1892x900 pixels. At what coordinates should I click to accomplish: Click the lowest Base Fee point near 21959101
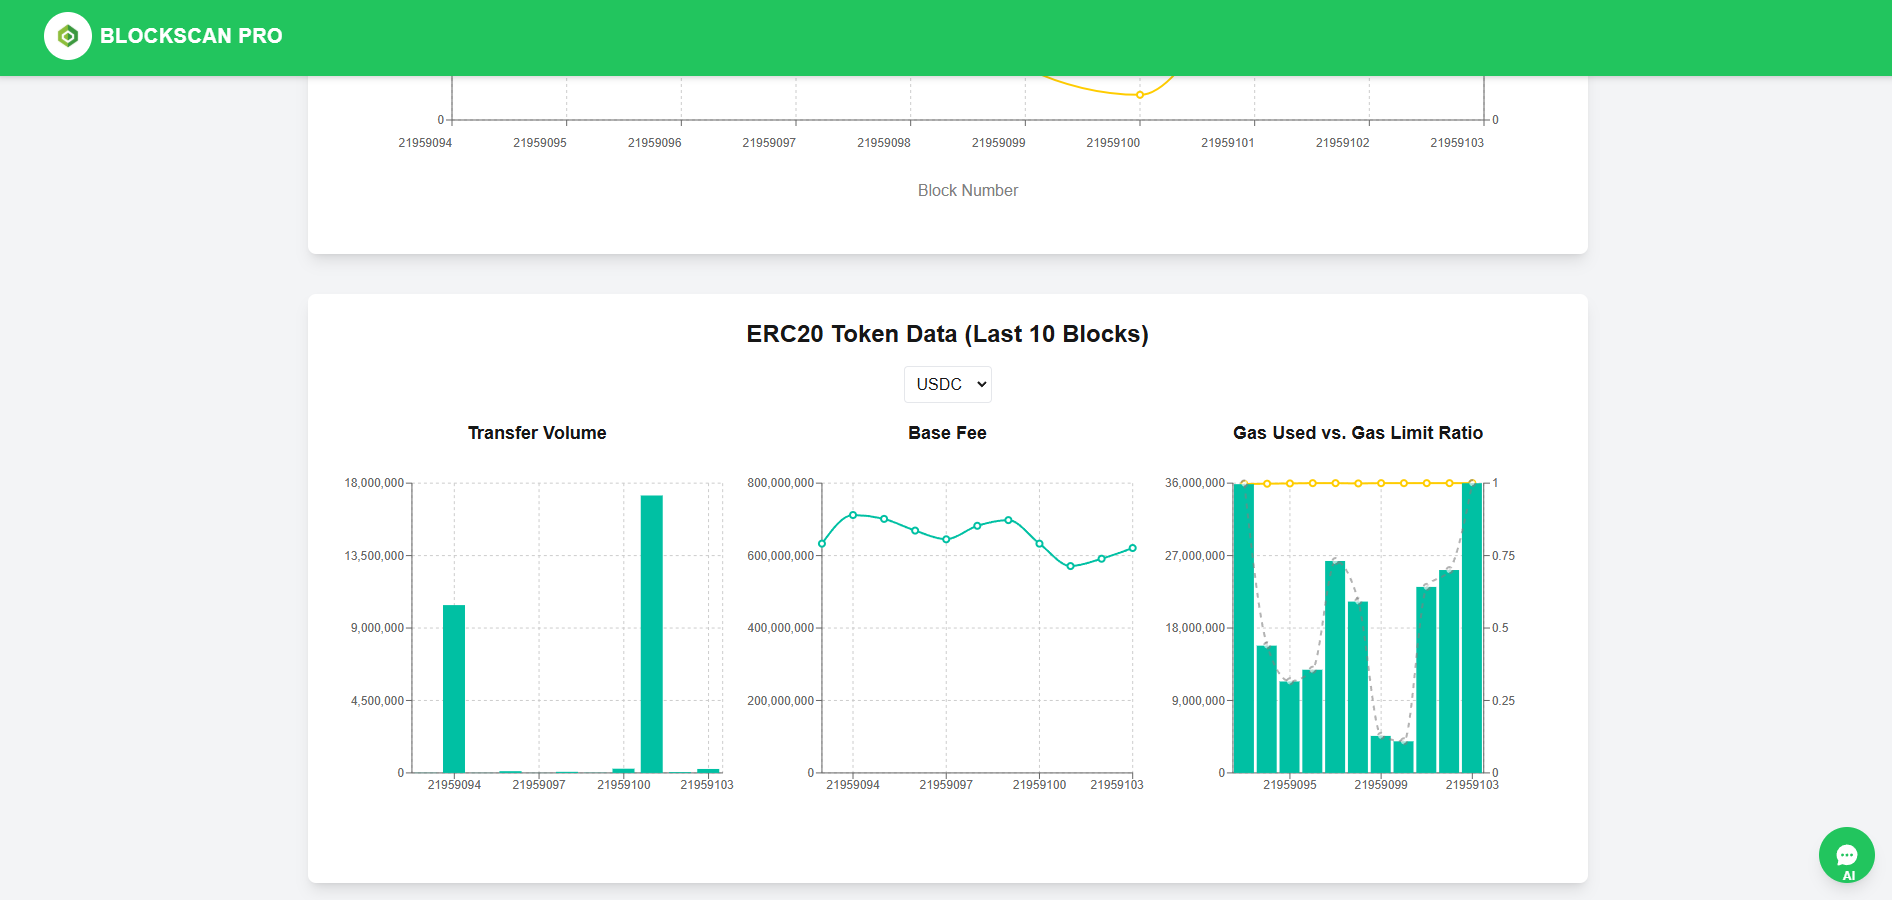[x=1070, y=565]
